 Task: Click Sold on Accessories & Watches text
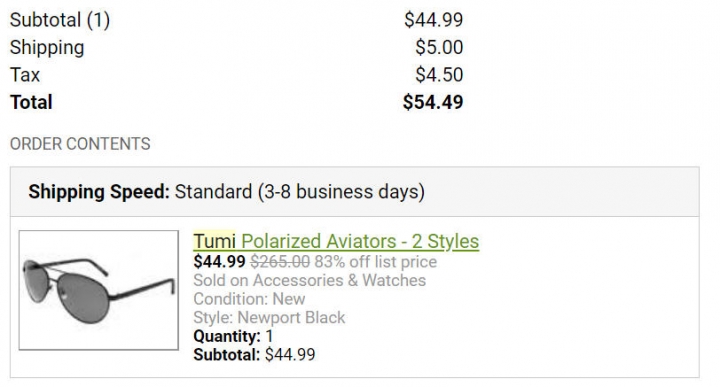pyautogui.click(x=309, y=280)
